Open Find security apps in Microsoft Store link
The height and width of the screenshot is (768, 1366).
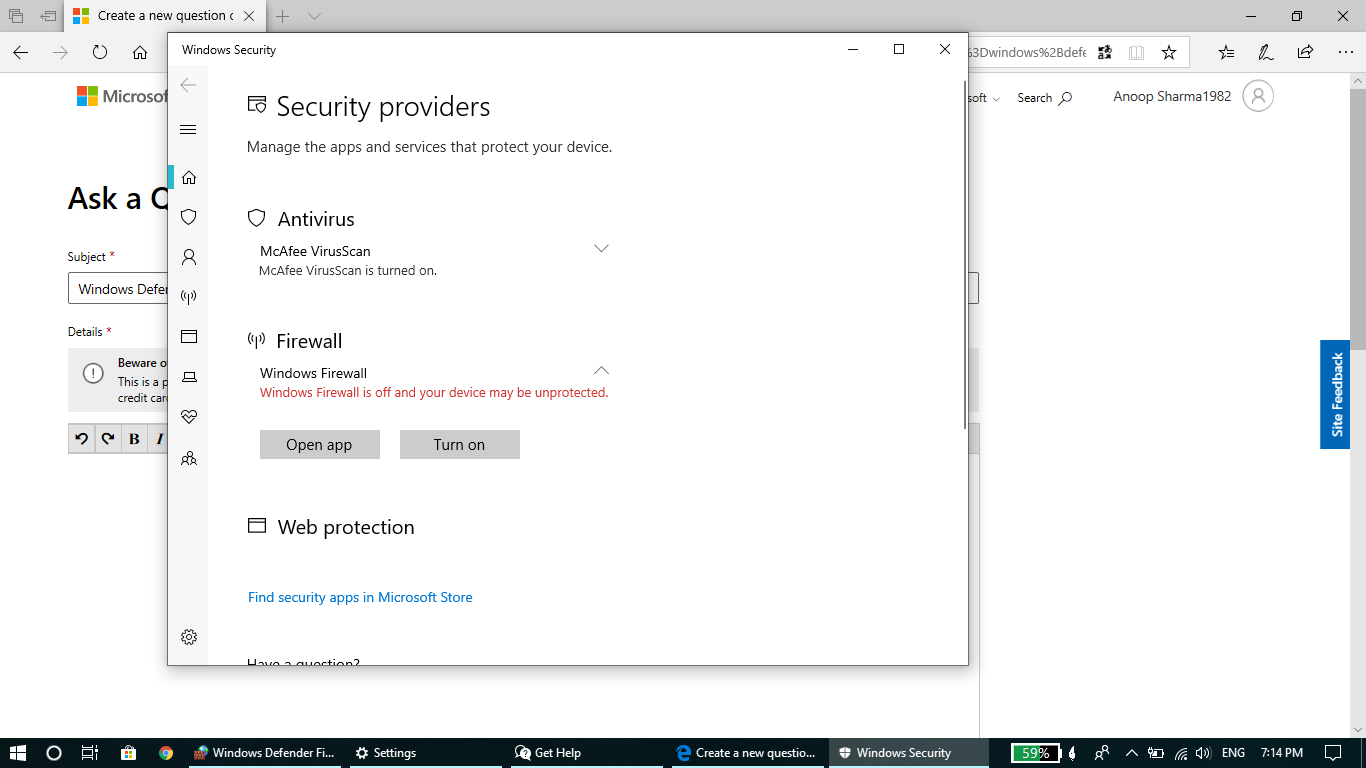click(360, 597)
